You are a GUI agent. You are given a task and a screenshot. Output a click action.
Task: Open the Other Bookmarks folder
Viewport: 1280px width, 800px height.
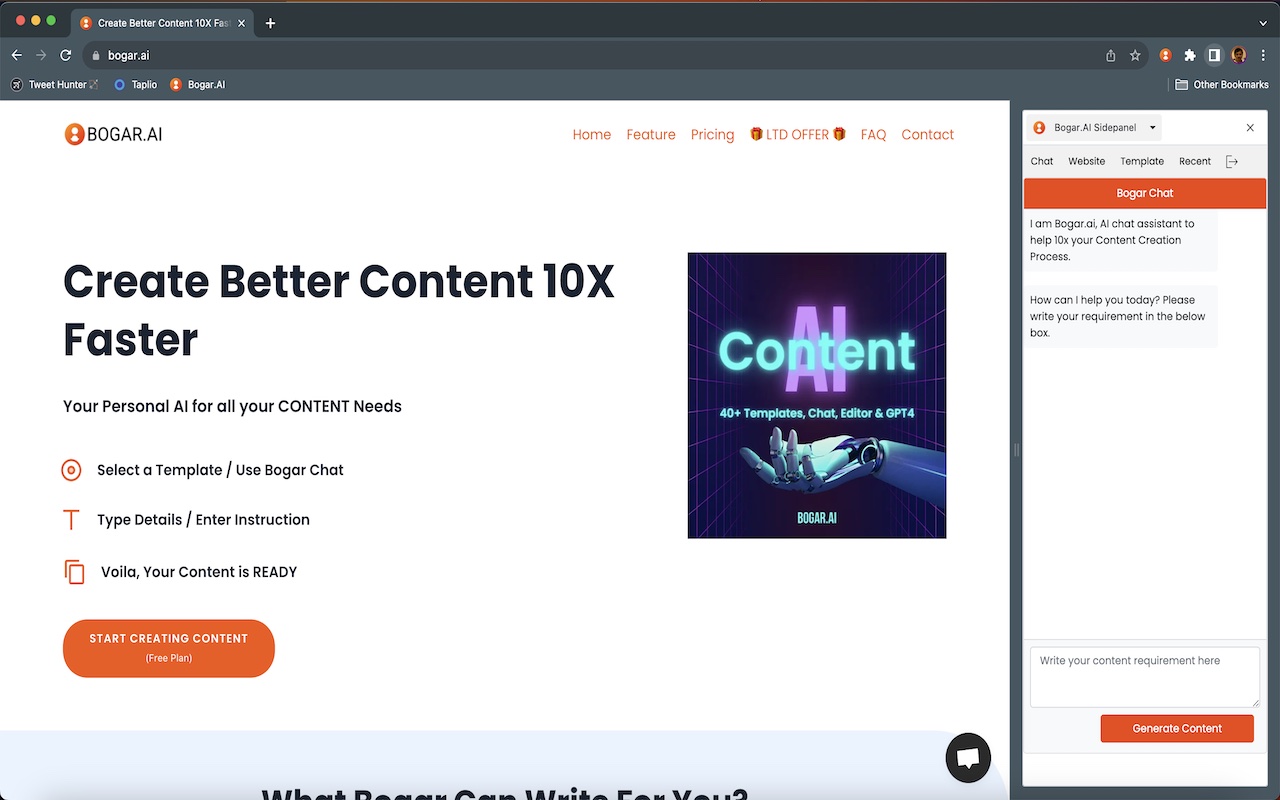tap(1222, 85)
